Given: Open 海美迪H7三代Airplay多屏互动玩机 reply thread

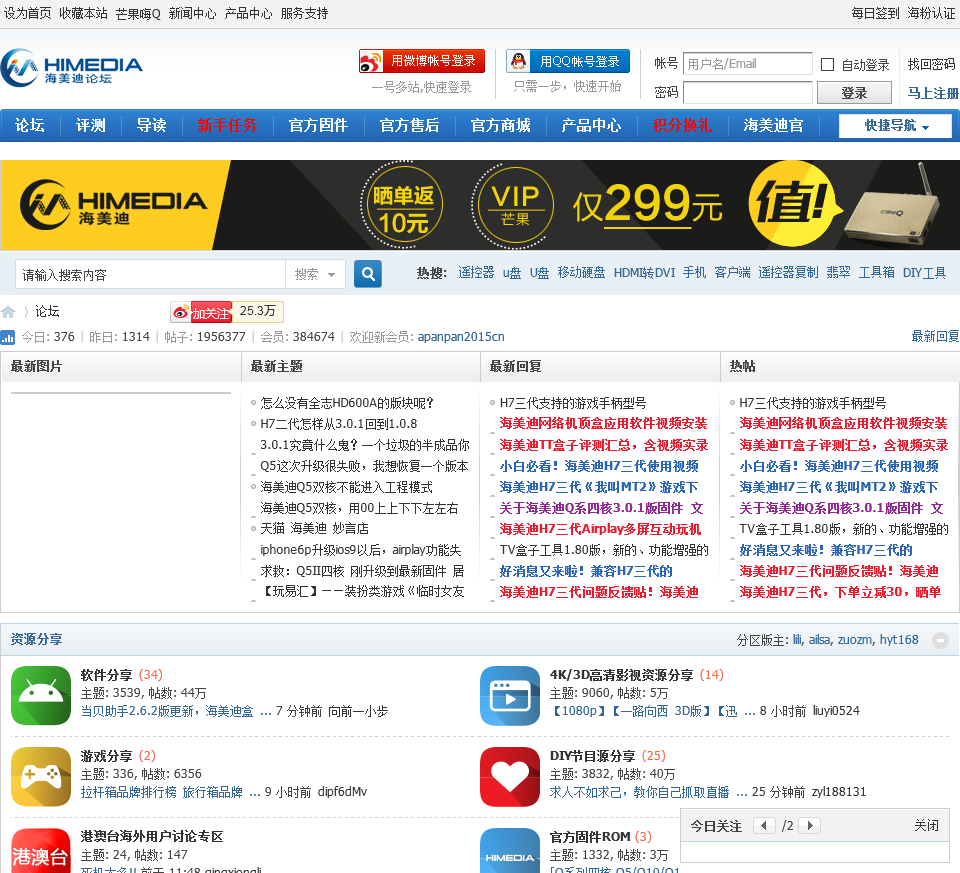Looking at the screenshot, I should (600, 529).
